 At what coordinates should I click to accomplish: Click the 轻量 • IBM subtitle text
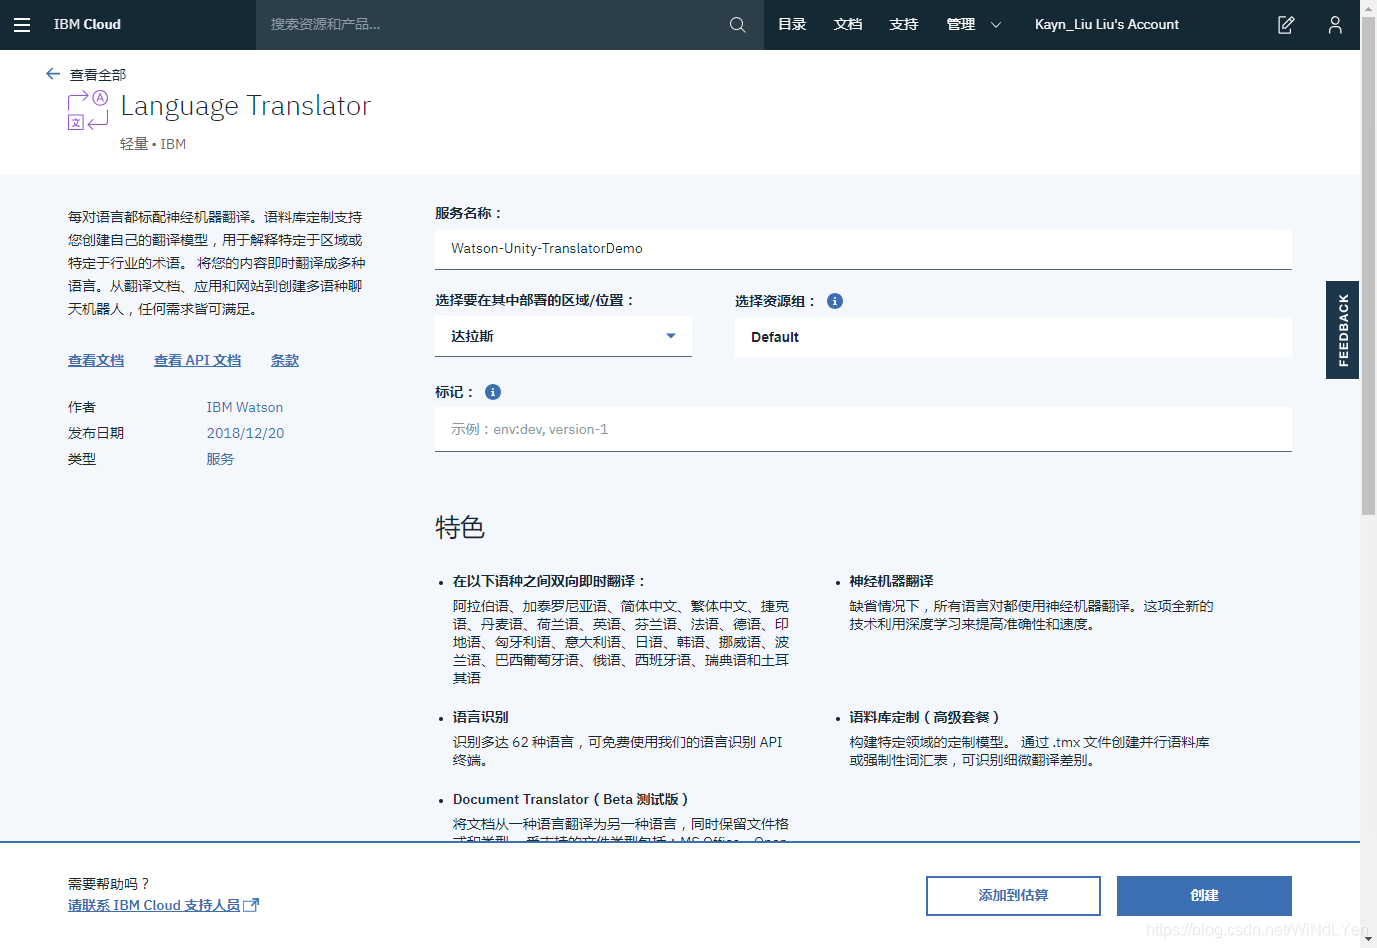tap(153, 144)
